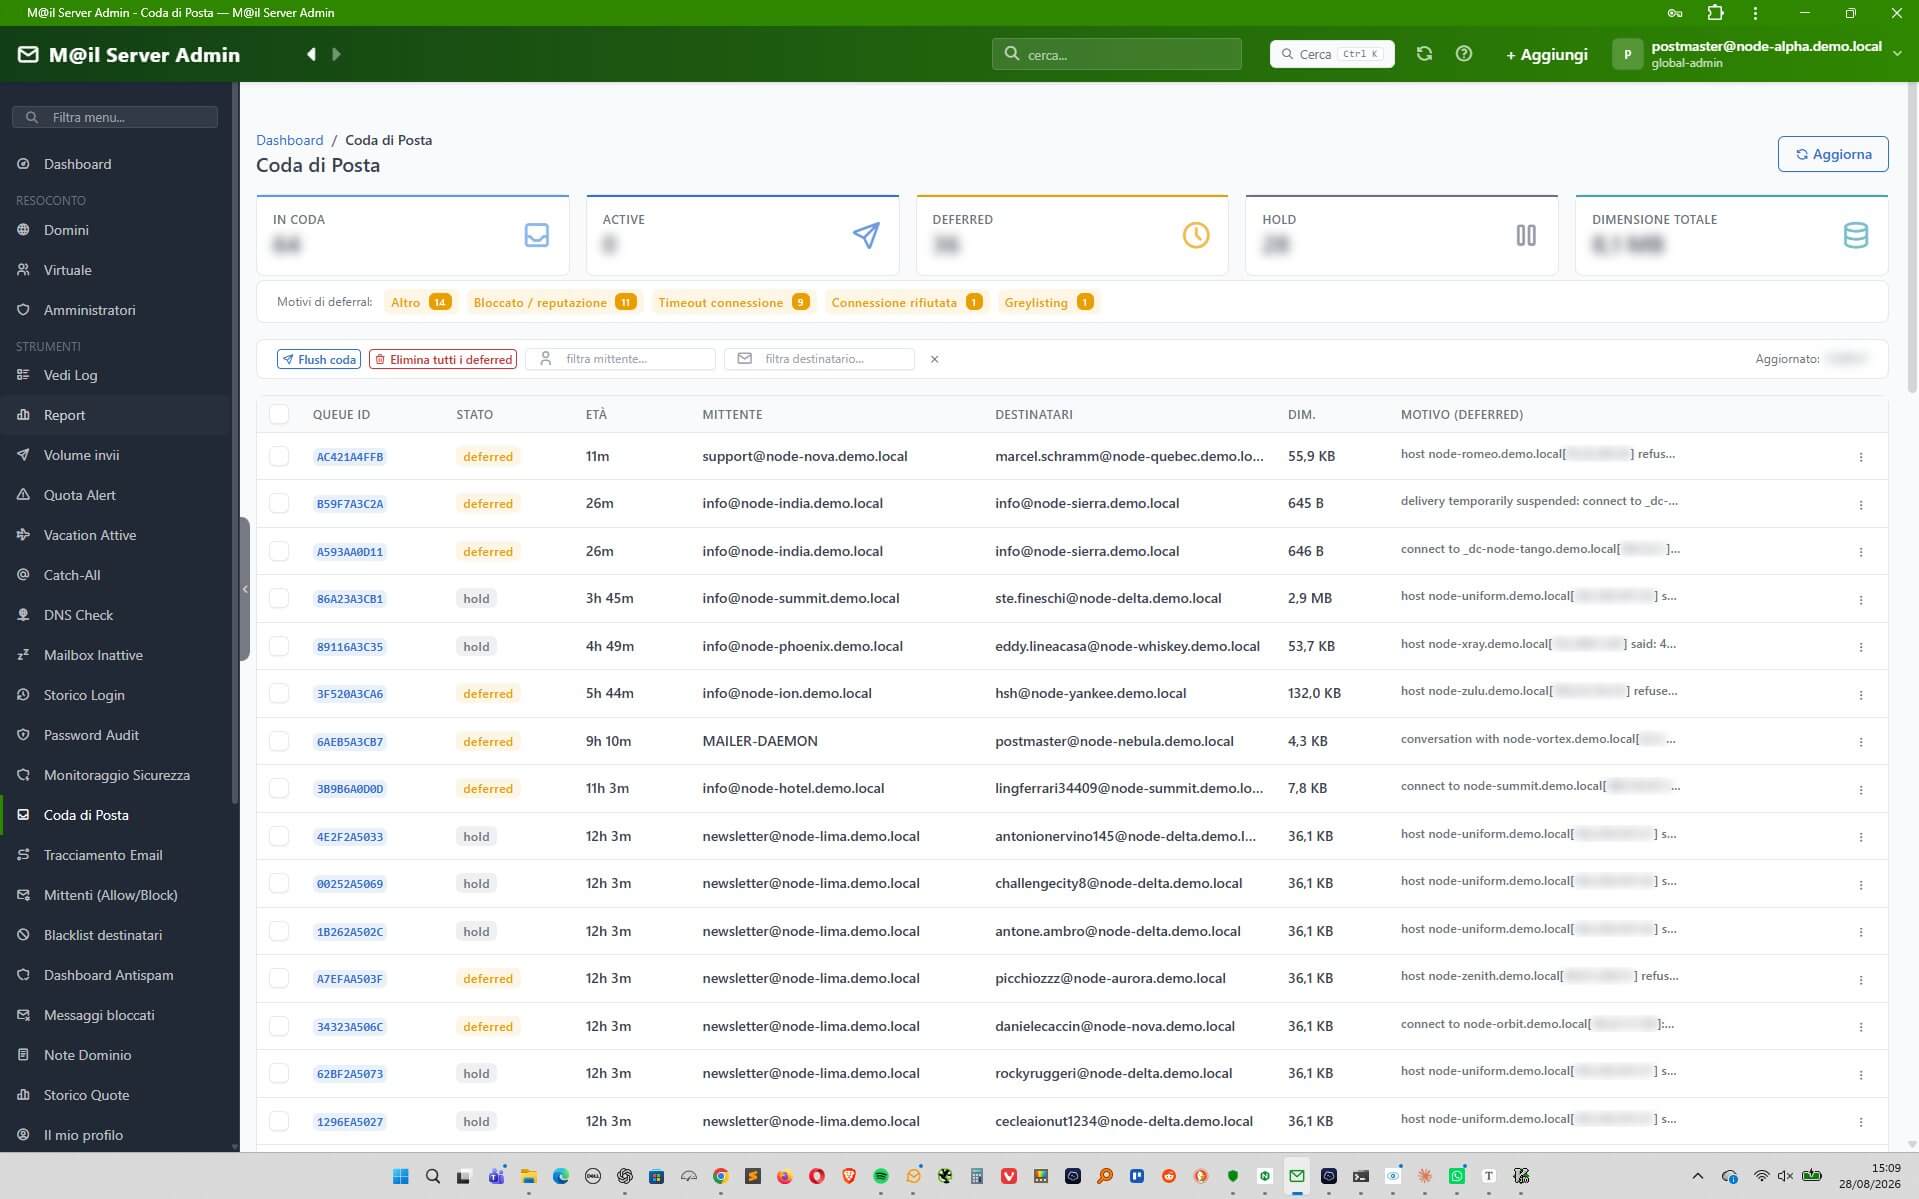Open the browser three-dot menu

pyautogui.click(x=1755, y=13)
